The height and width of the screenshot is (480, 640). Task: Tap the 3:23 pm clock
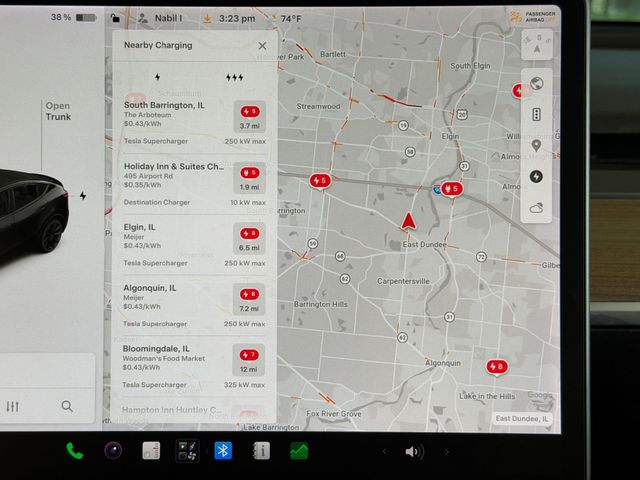click(237, 18)
